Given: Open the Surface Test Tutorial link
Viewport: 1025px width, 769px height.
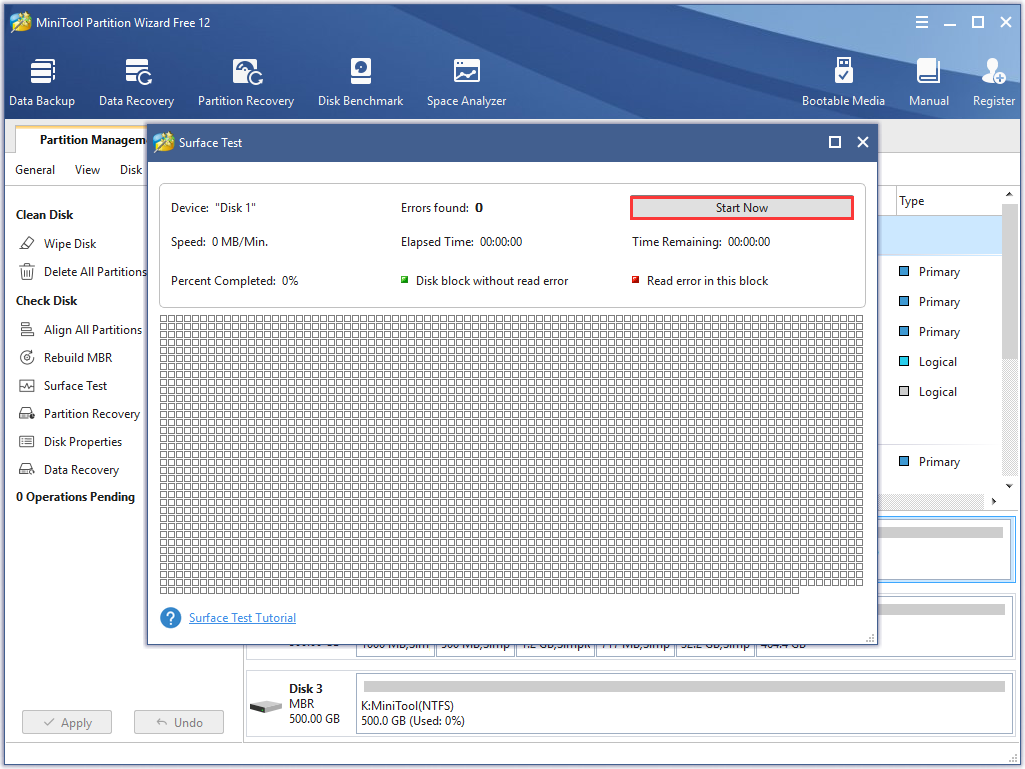Looking at the screenshot, I should 243,618.
